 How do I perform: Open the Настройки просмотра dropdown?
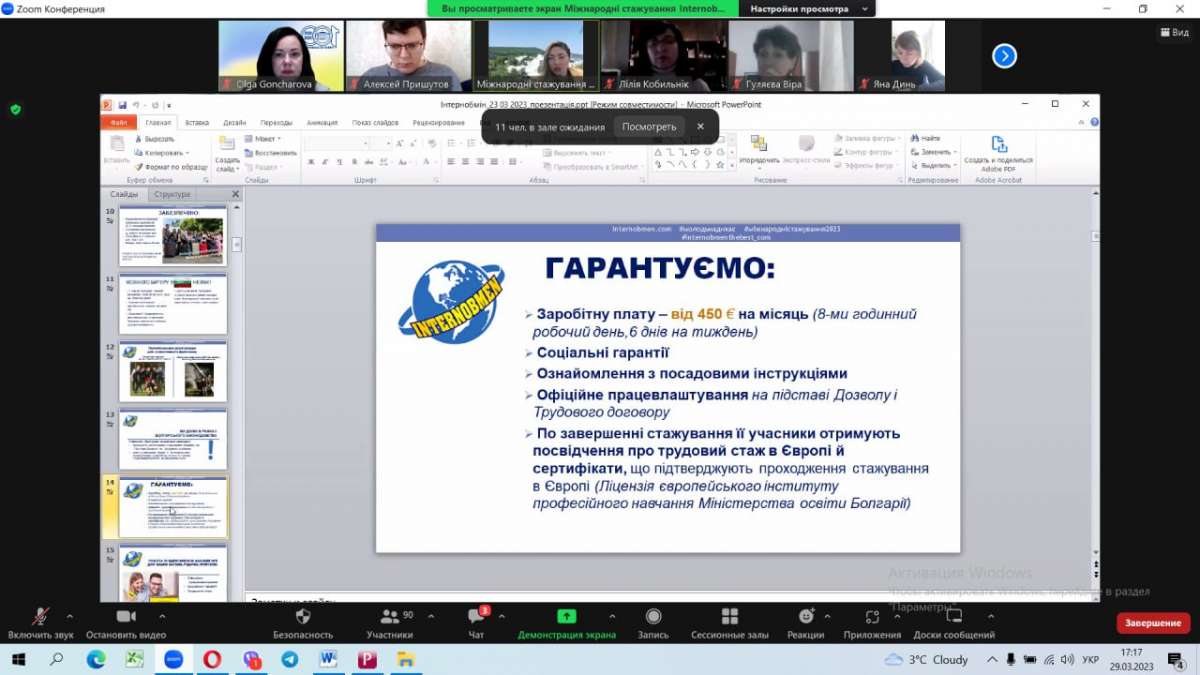[807, 8]
